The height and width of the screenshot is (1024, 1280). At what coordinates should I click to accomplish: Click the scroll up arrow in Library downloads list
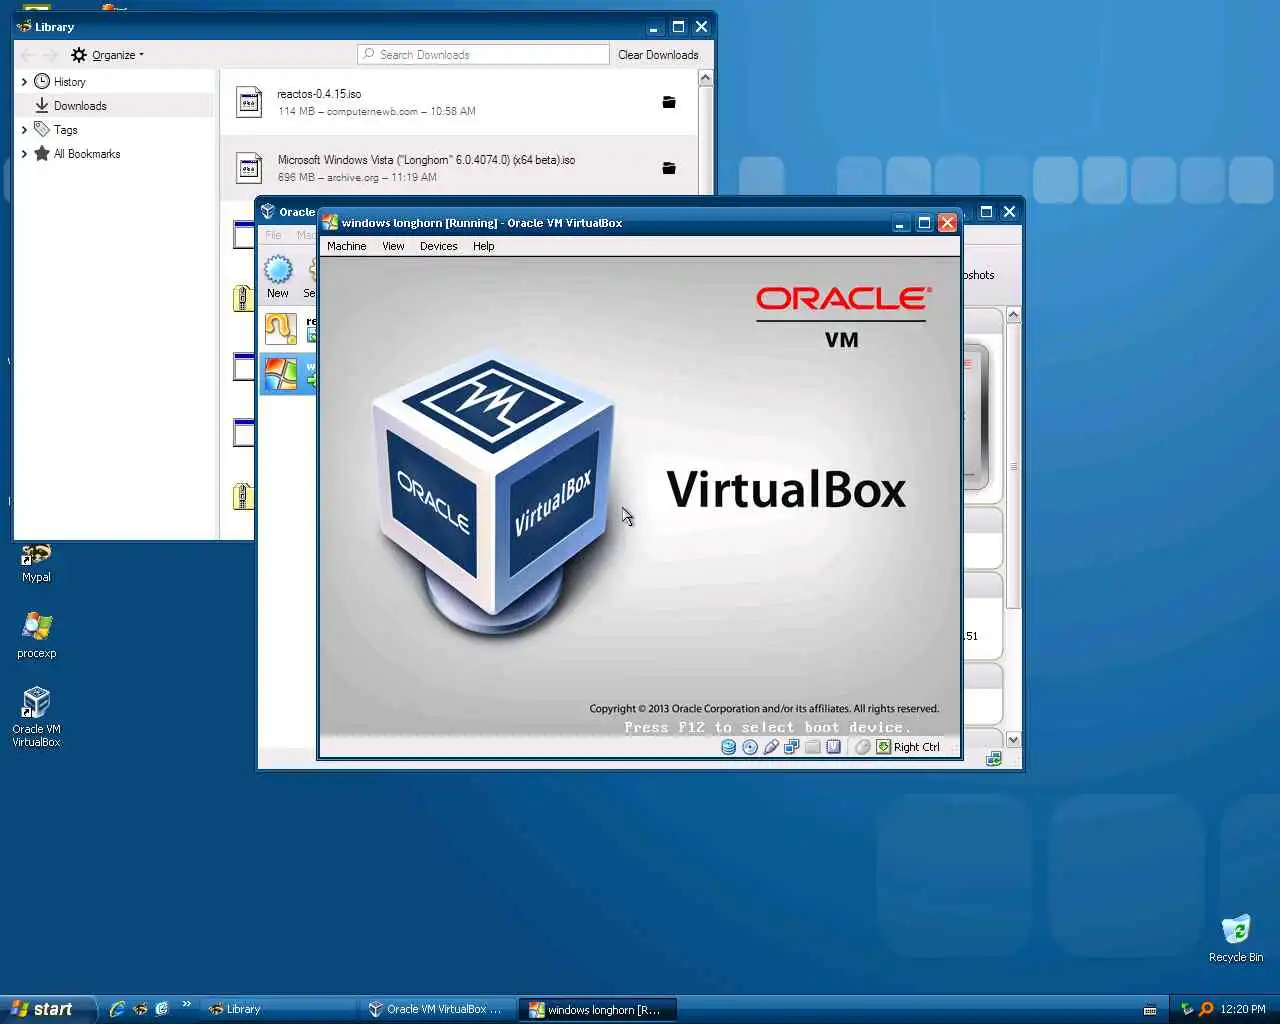(x=705, y=78)
